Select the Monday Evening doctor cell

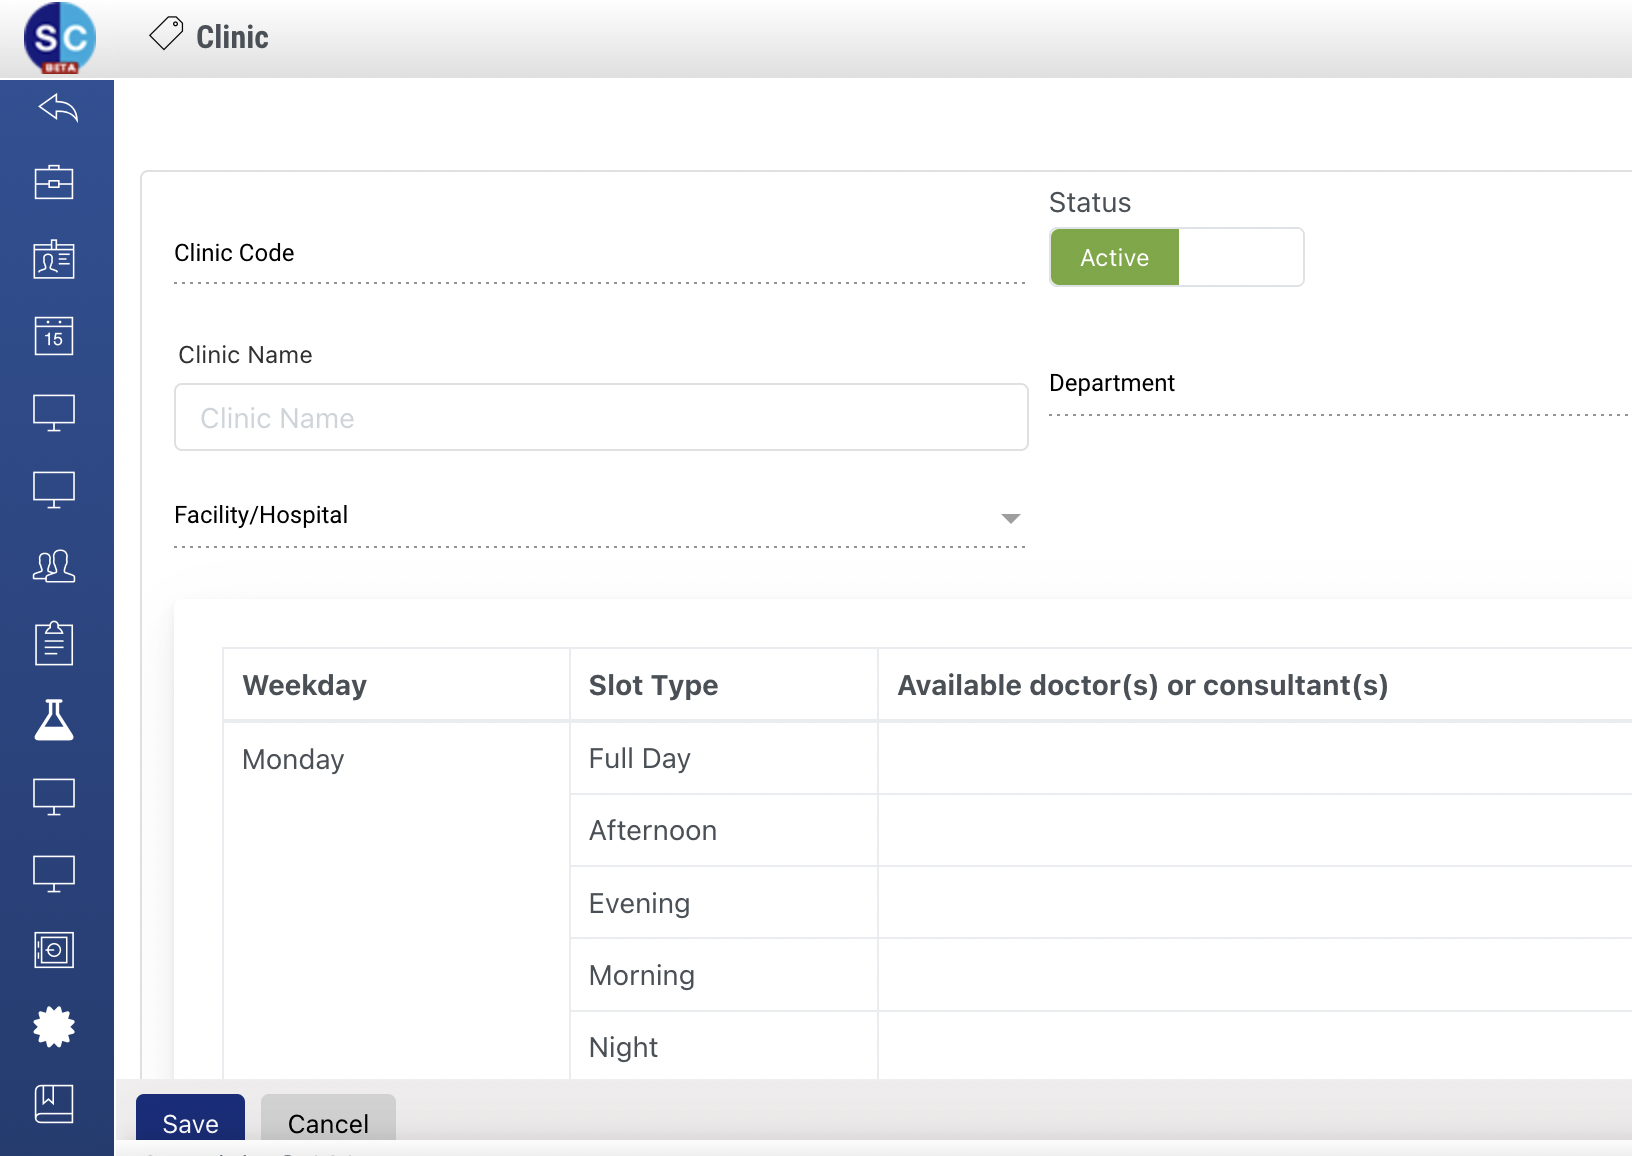pyautogui.click(x=1254, y=903)
